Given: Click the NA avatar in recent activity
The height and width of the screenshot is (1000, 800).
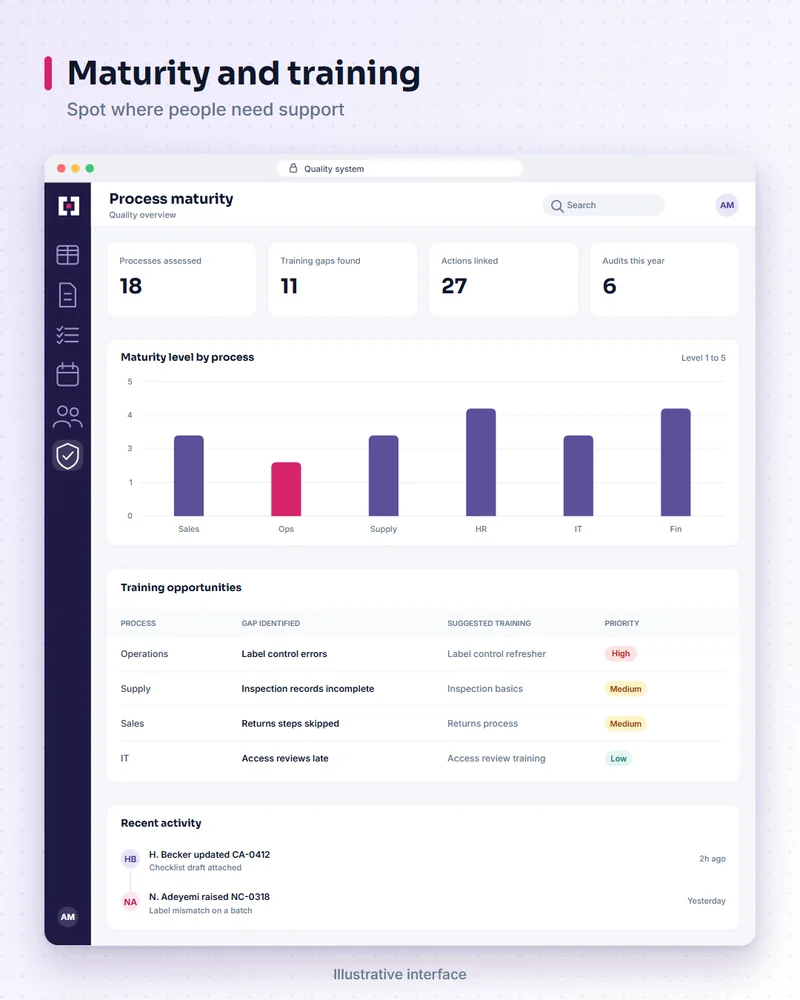Looking at the screenshot, I should pyautogui.click(x=130, y=902).
